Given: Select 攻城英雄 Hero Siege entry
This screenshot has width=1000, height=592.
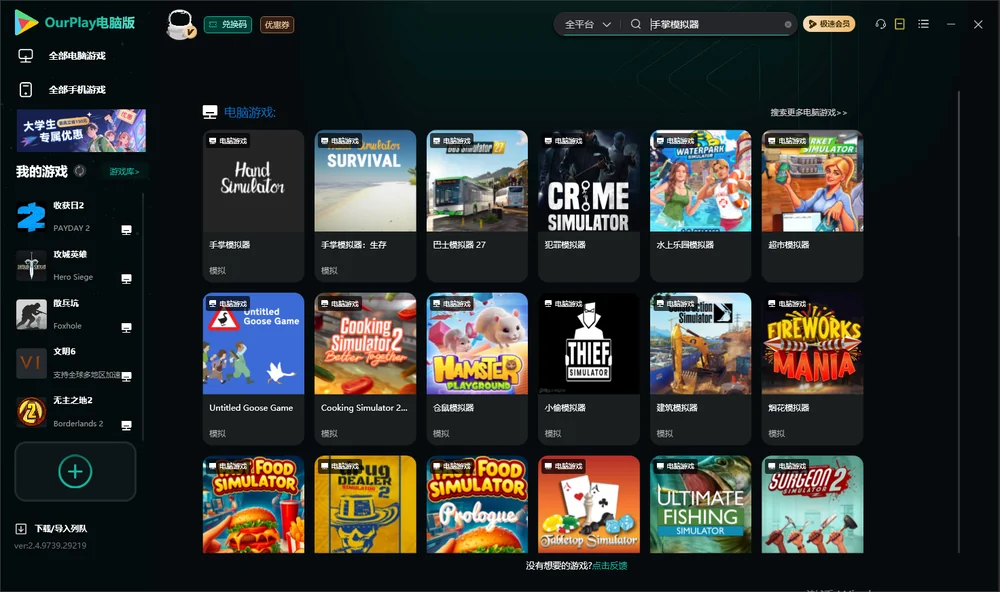Looking at the screenshot, I should (x=75, y=266).
